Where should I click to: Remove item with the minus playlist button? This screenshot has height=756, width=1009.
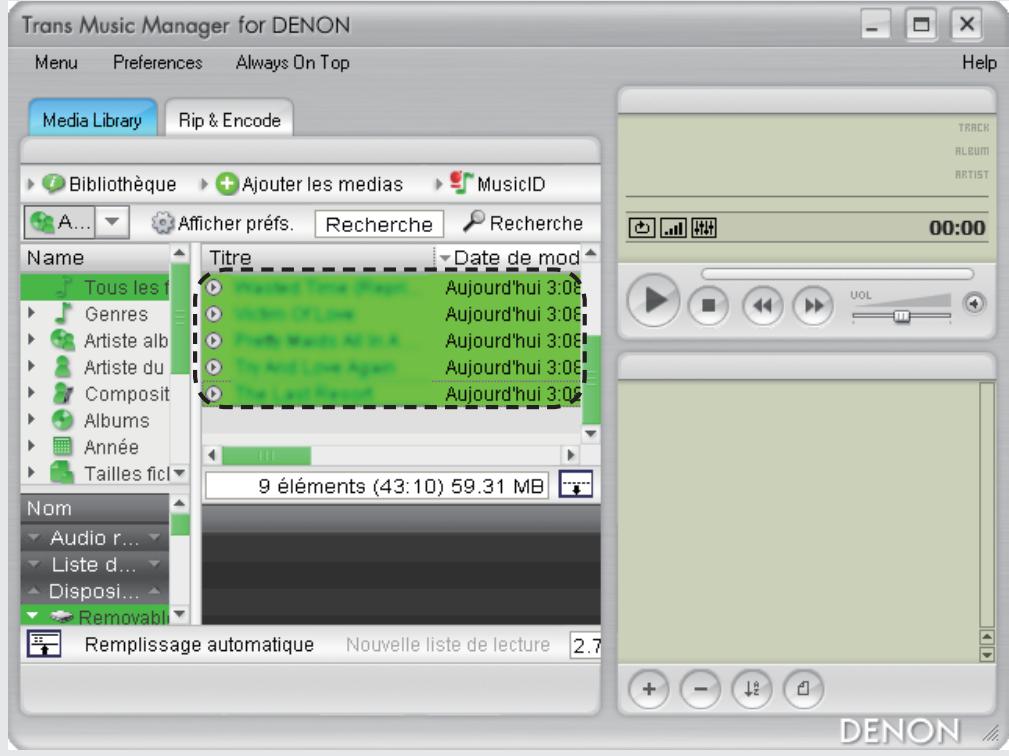click(700, 689)
